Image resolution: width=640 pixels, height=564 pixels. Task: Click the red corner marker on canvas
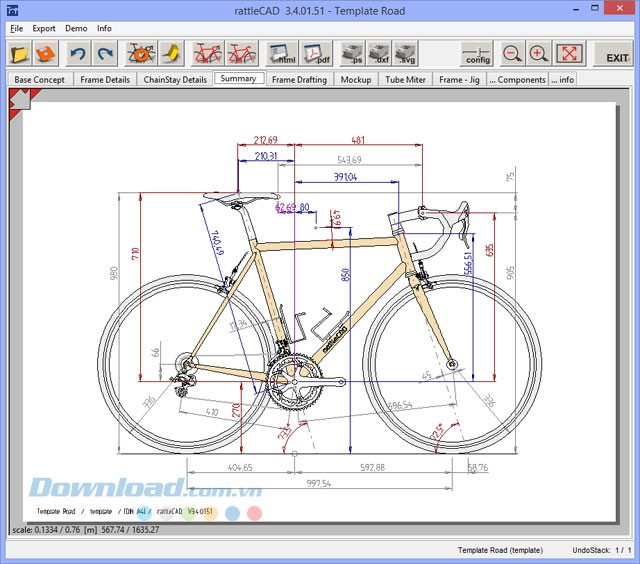21,98
